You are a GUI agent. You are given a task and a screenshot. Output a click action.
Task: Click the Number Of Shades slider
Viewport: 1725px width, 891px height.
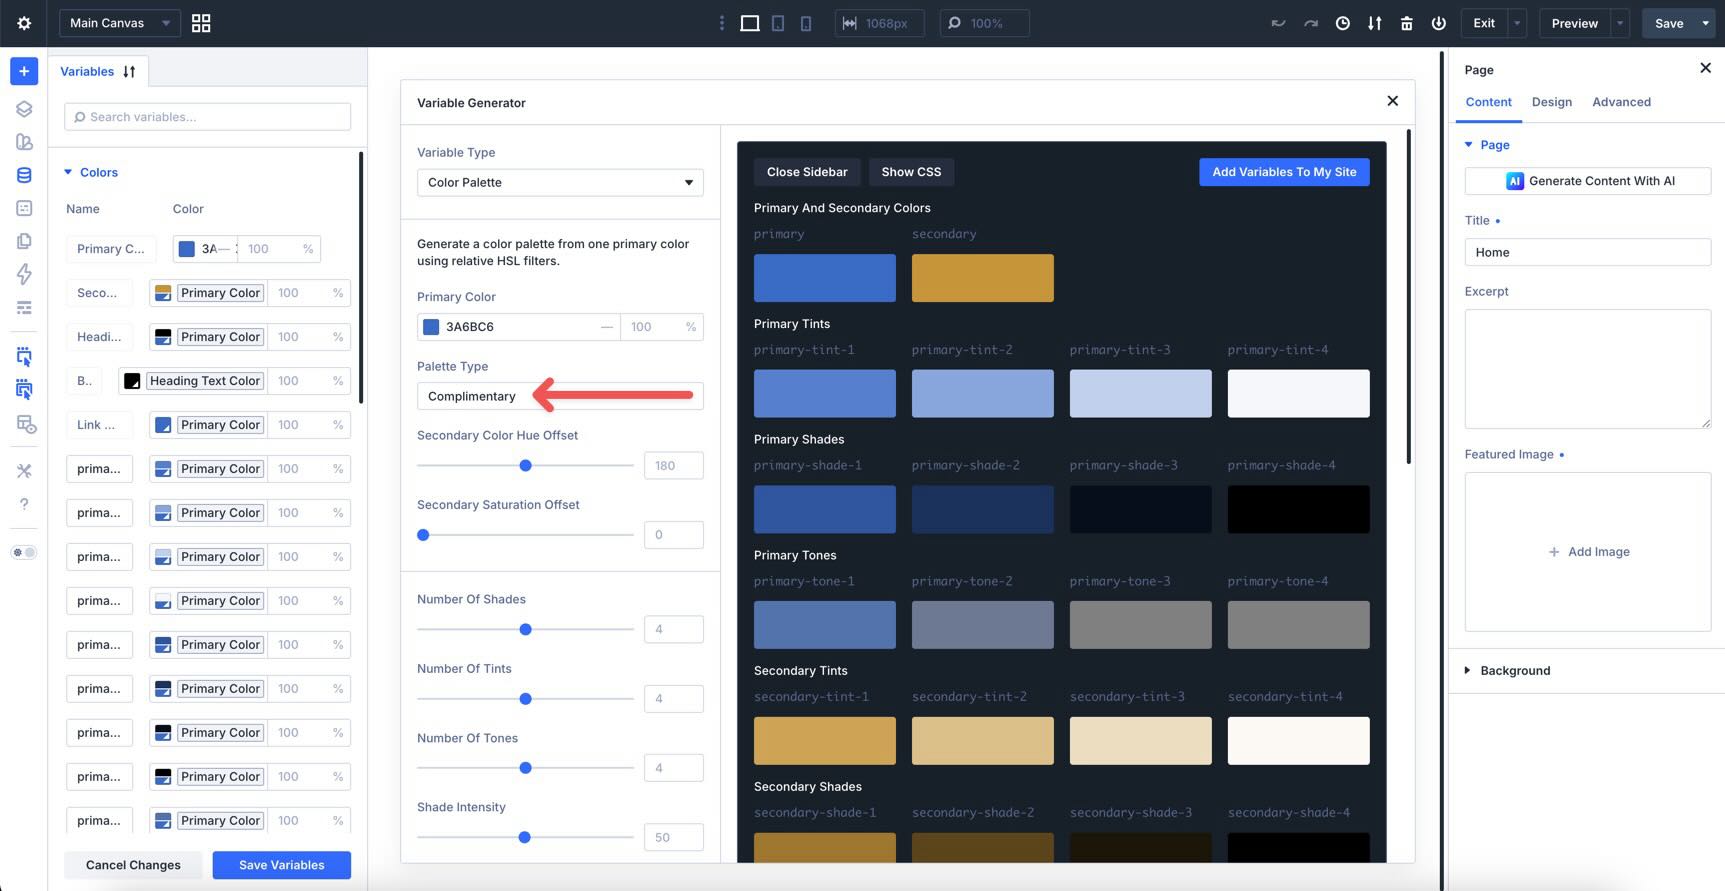pos(525,630)
